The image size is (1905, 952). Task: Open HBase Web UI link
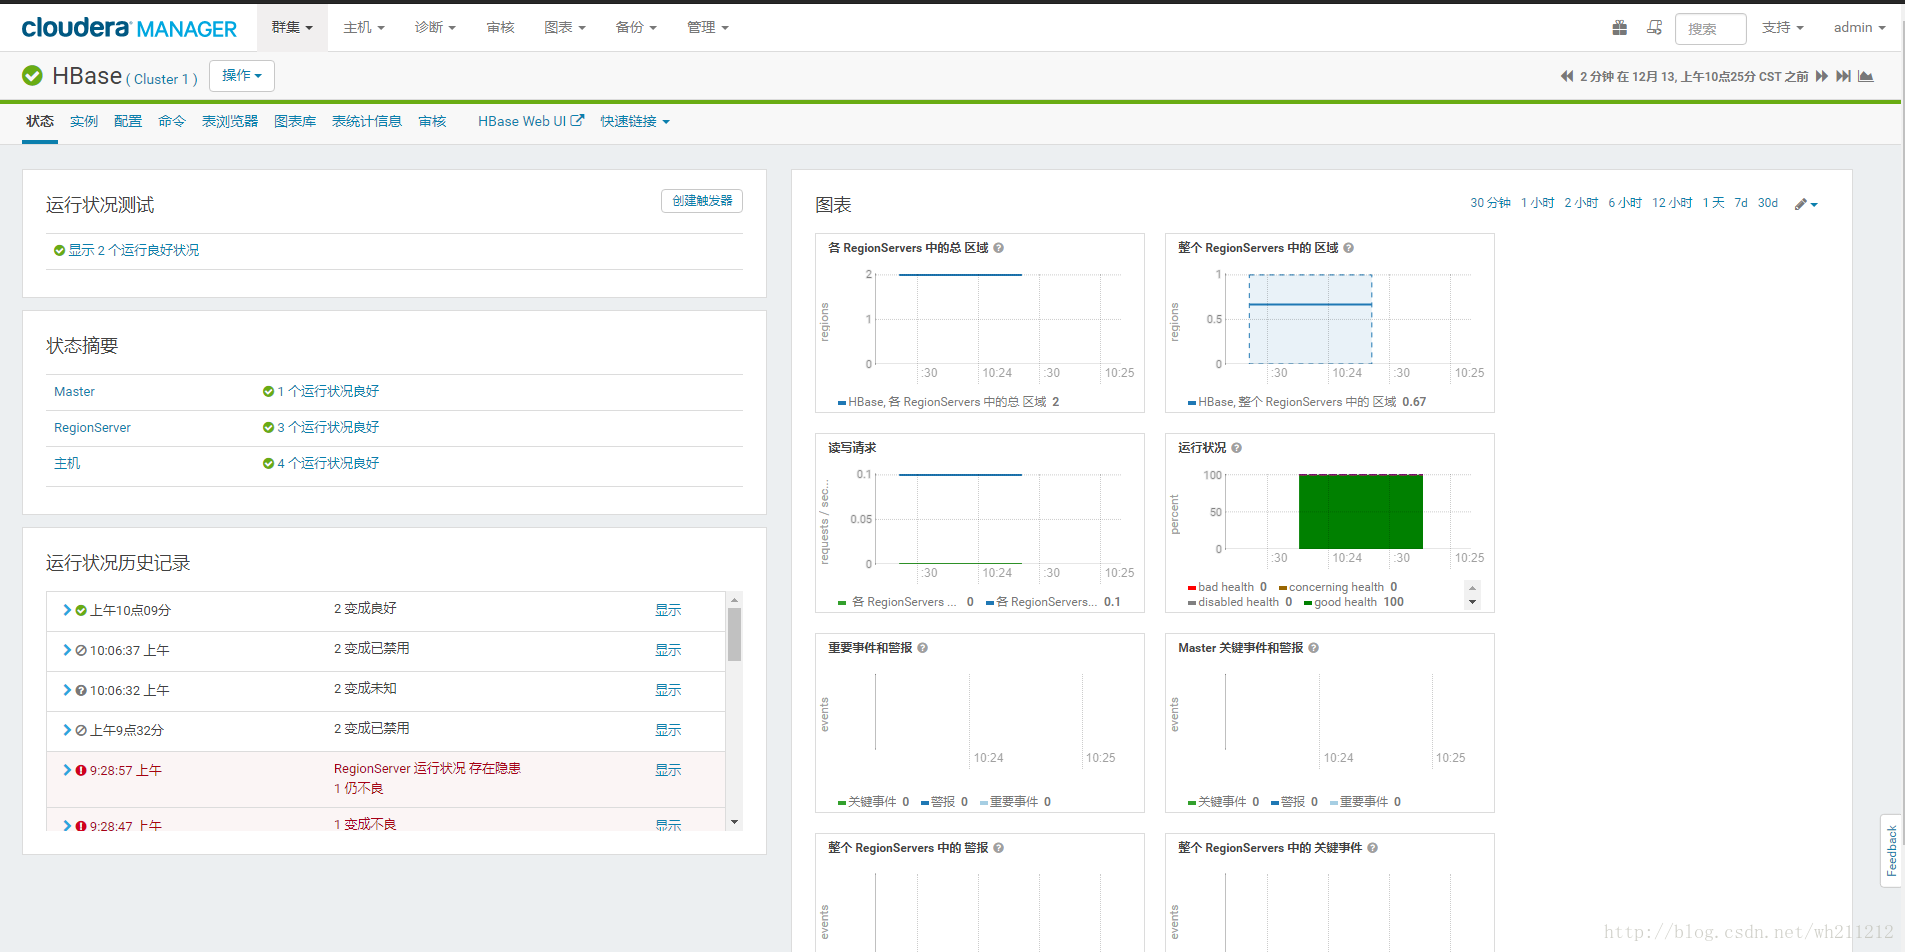531,122
